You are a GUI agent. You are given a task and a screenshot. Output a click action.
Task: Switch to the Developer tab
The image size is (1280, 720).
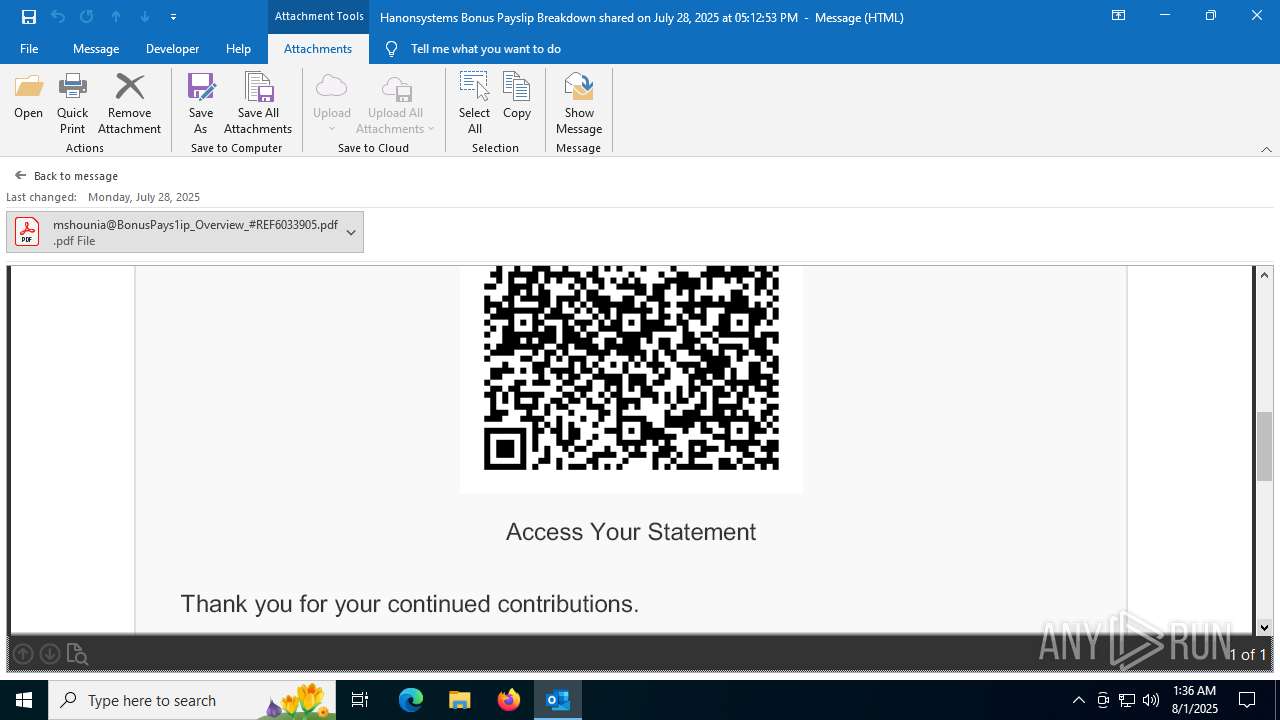(x=172, y=49)
